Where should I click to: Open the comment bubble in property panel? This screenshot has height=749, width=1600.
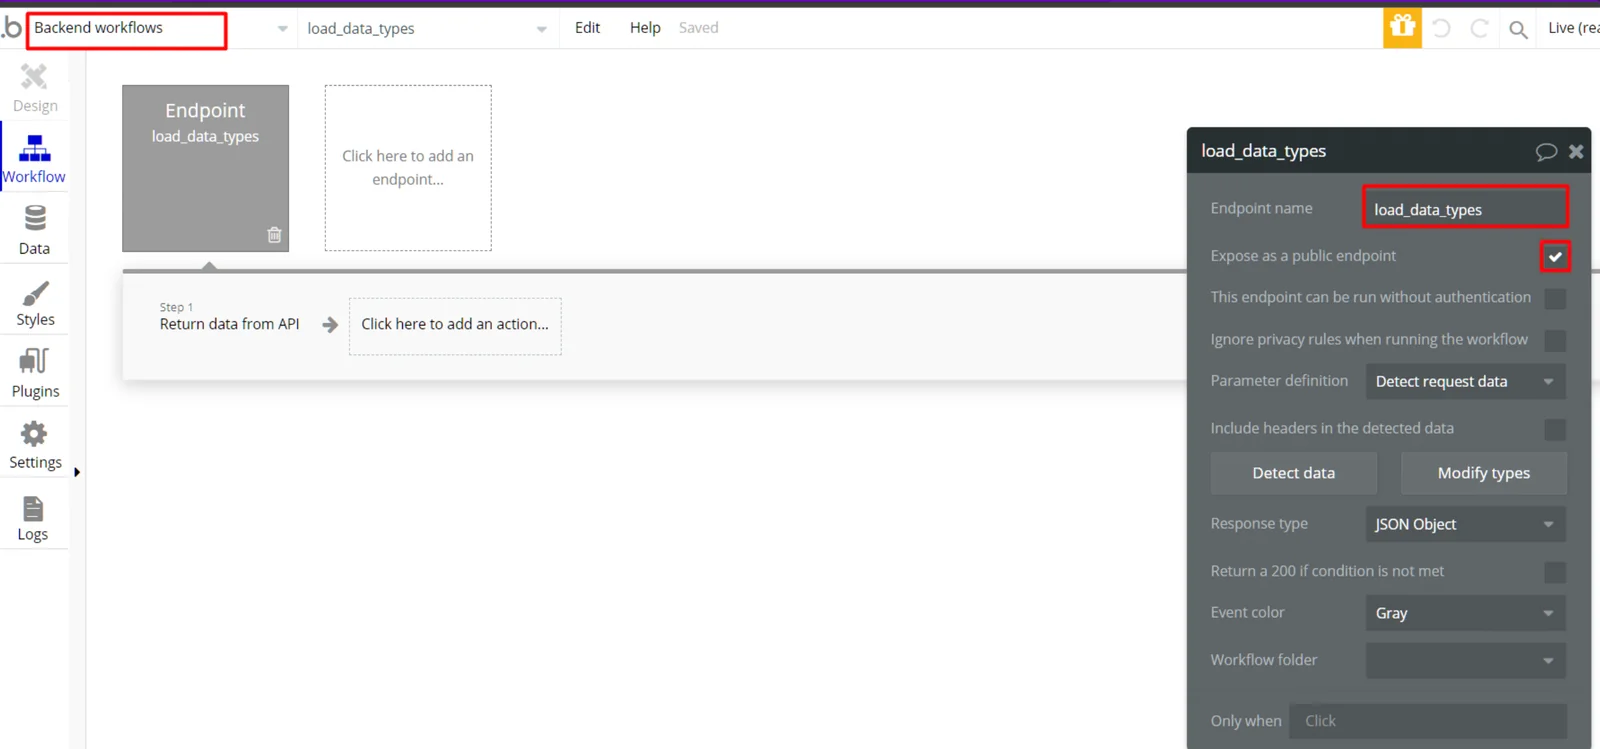coord(1546,151)
